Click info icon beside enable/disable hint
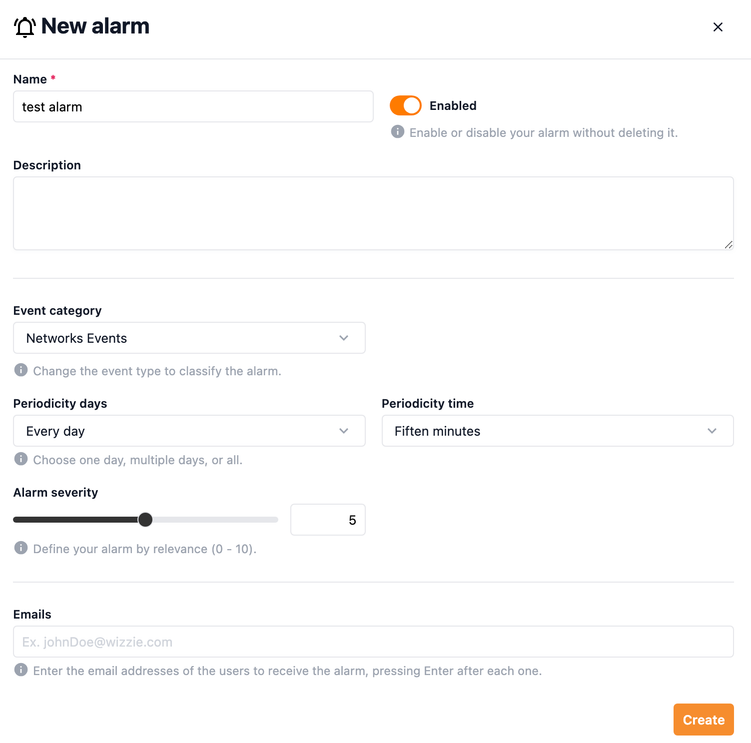 click(397, 132)
